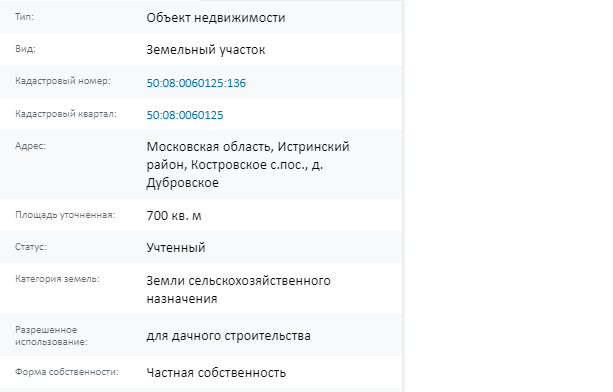Viewport: 613px width, 392px height.
Task: Click the 'Земельный участок' value text
Action: [x=206, y=50]
